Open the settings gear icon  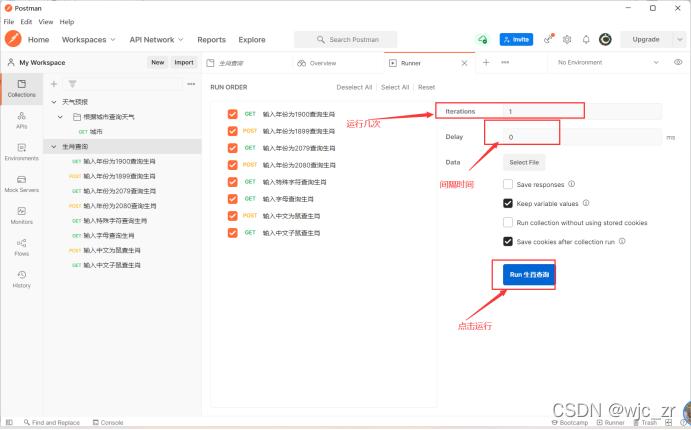pyautogui.click(x=567, y=39)
